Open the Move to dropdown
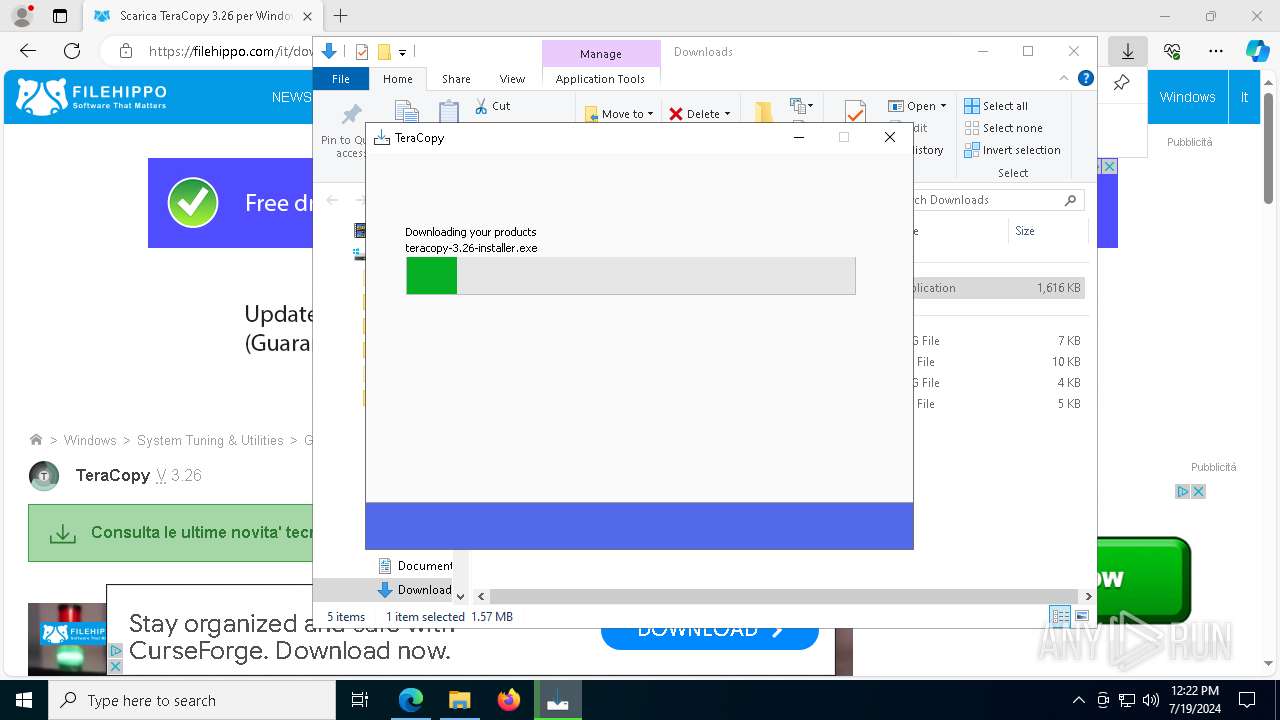 tap(619, 114)
